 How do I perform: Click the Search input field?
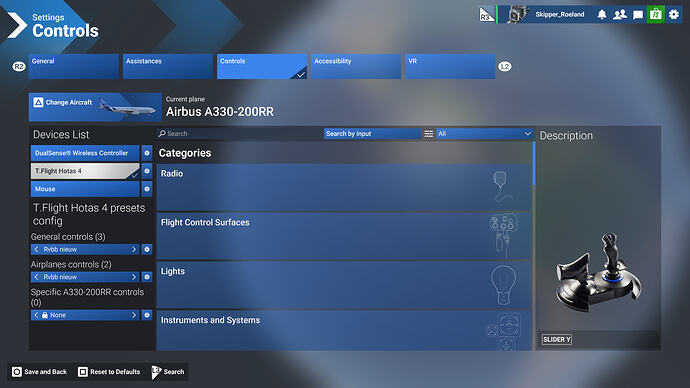click(x=240, y=134)
